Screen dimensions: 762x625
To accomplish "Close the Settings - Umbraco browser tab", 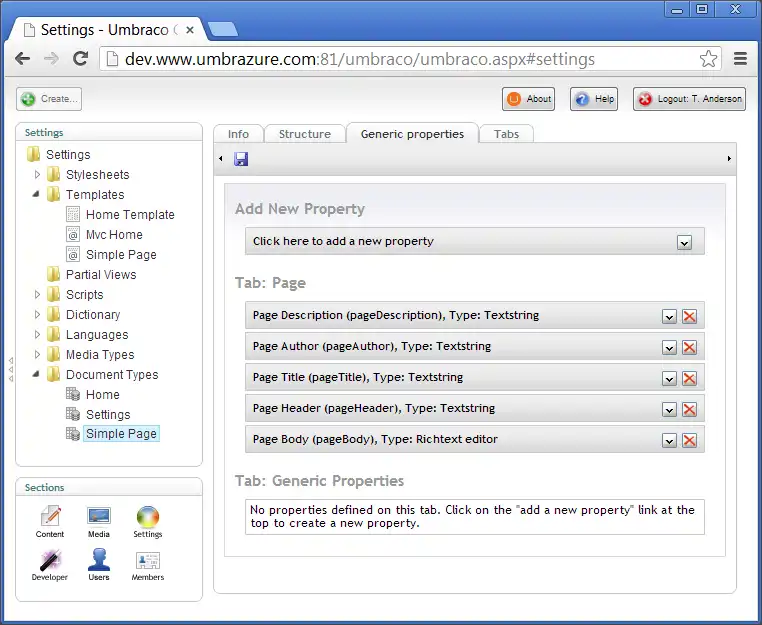I will tap(190, 30).
